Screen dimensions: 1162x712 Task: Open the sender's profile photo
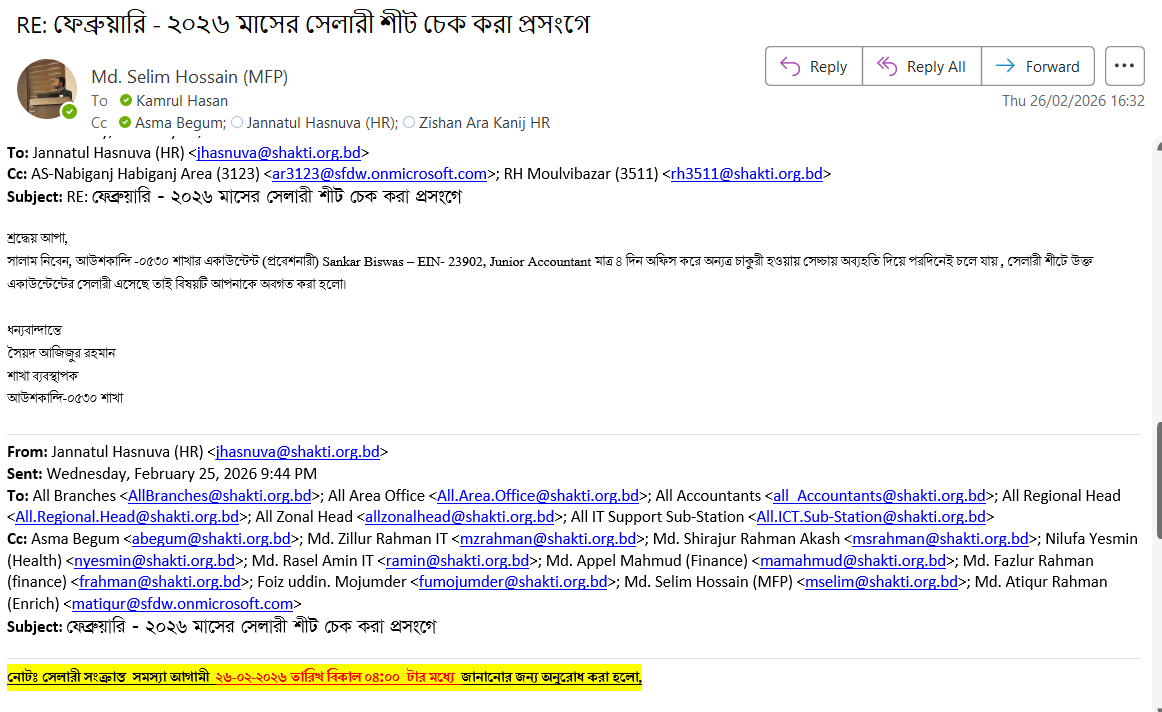pos(47,89)
